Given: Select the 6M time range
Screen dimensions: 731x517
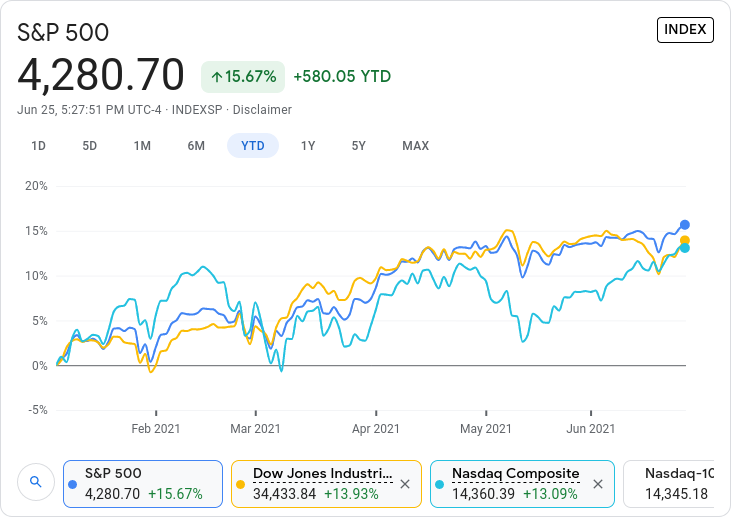Looking at the screenshot, I should (x=196, y=146).
